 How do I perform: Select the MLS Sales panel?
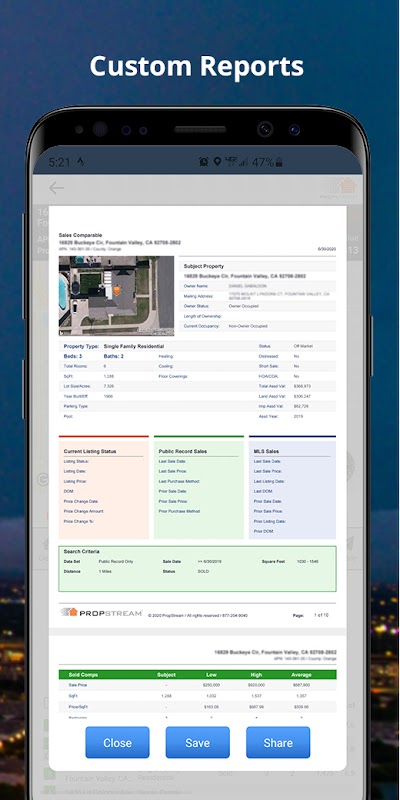click(x=292, y=487)
